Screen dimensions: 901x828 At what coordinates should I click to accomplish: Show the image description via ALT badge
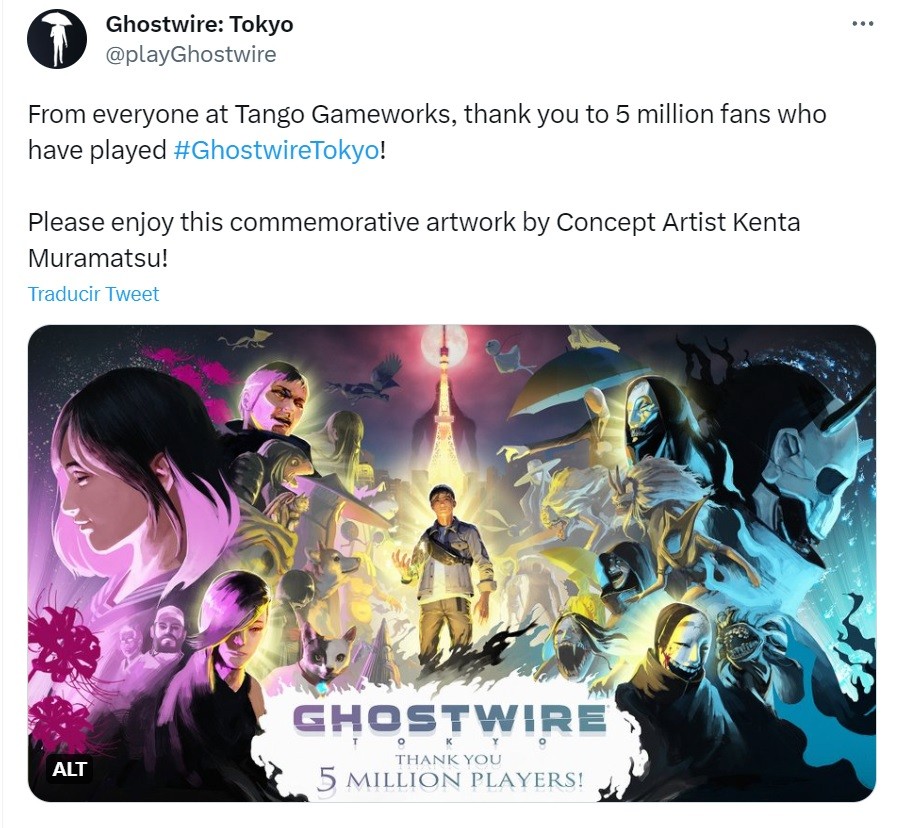[x=70, y=769]
